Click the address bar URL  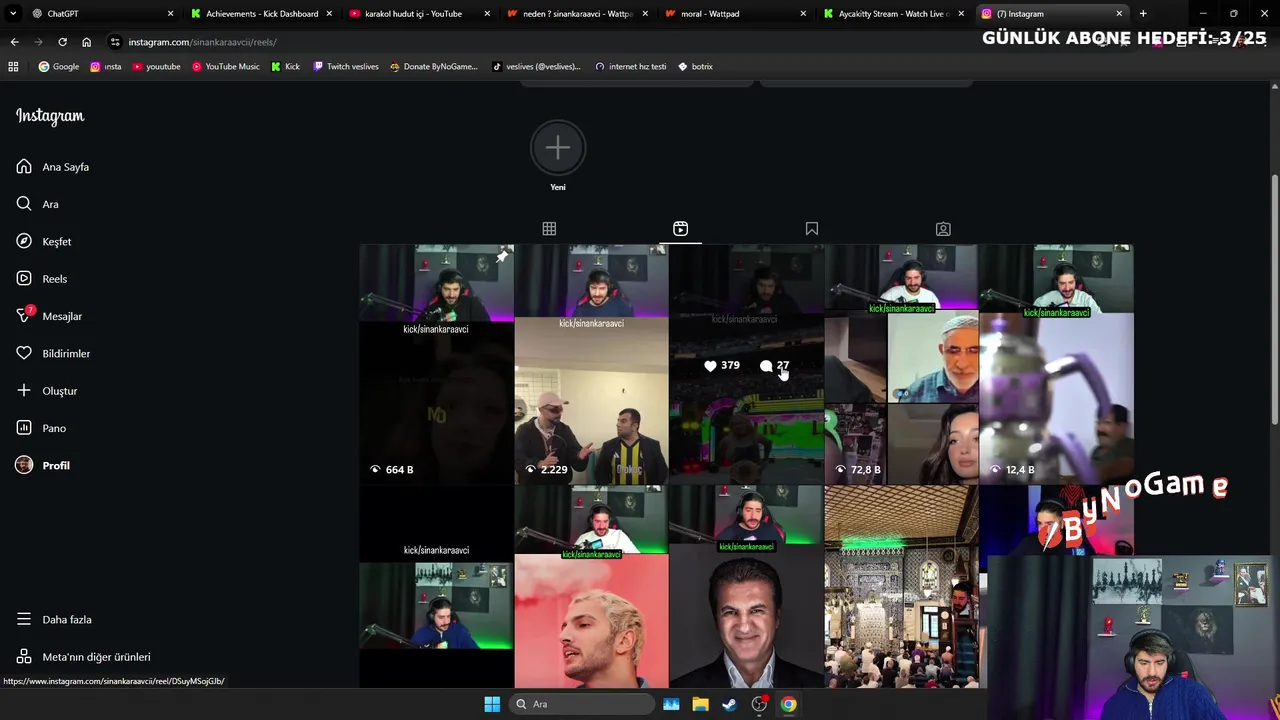tap(202, 42)
